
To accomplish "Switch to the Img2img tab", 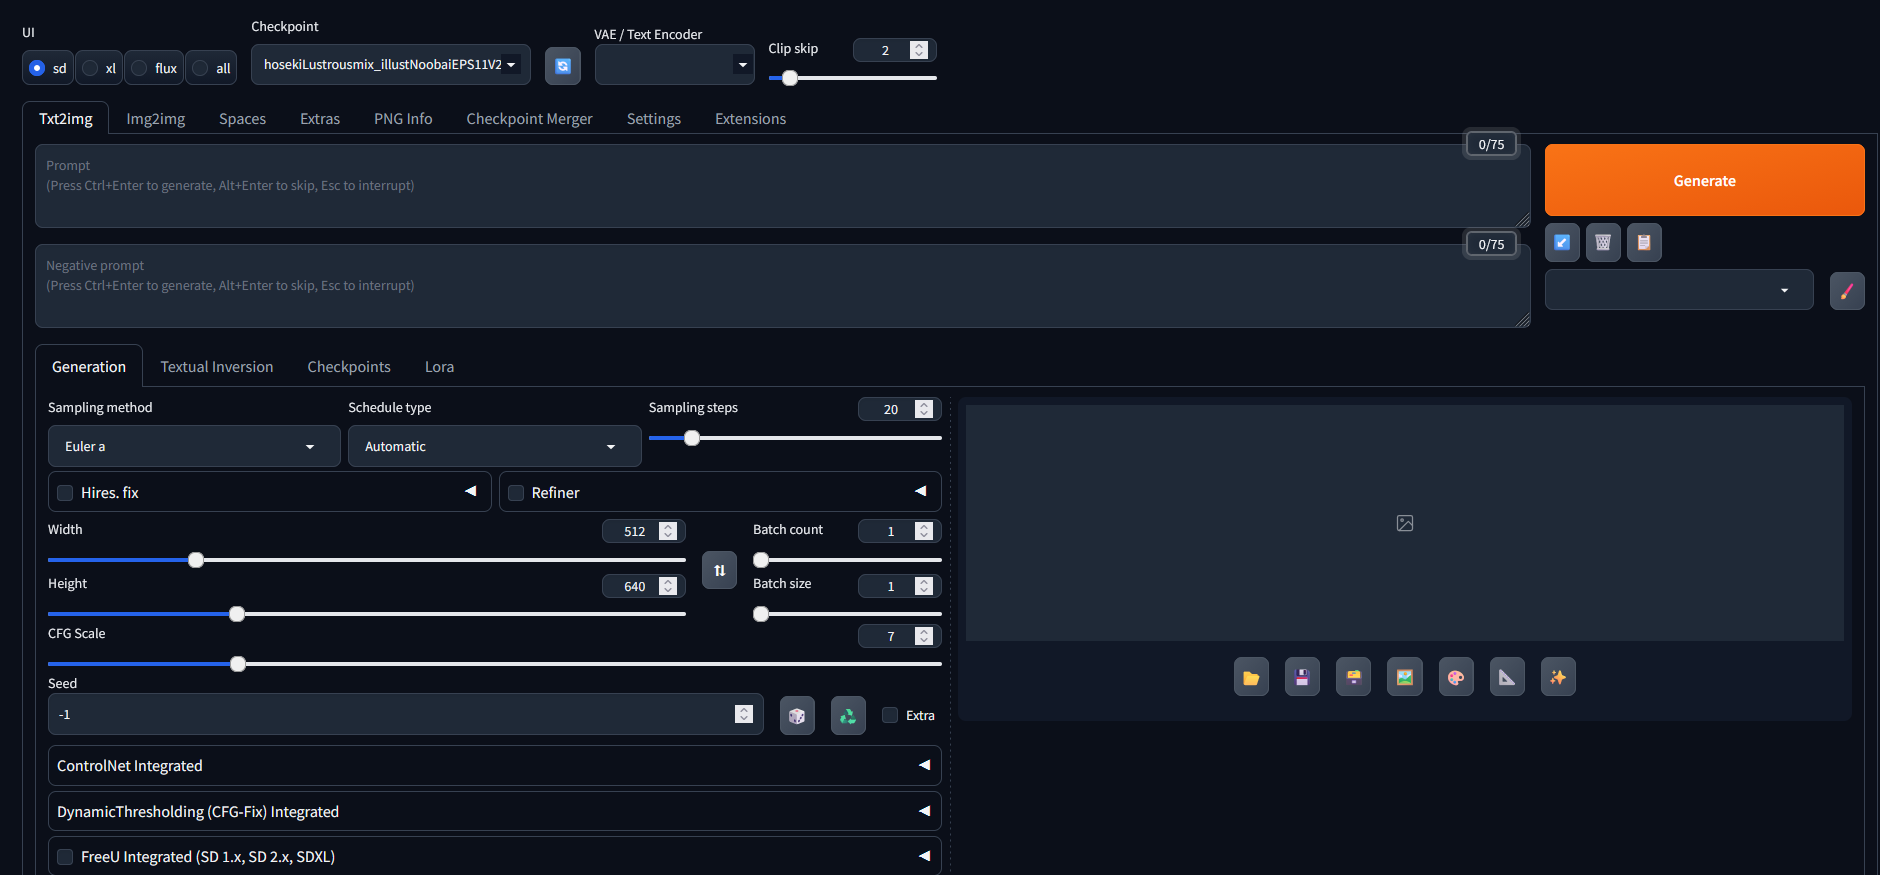I will click(x=155, y=119).
